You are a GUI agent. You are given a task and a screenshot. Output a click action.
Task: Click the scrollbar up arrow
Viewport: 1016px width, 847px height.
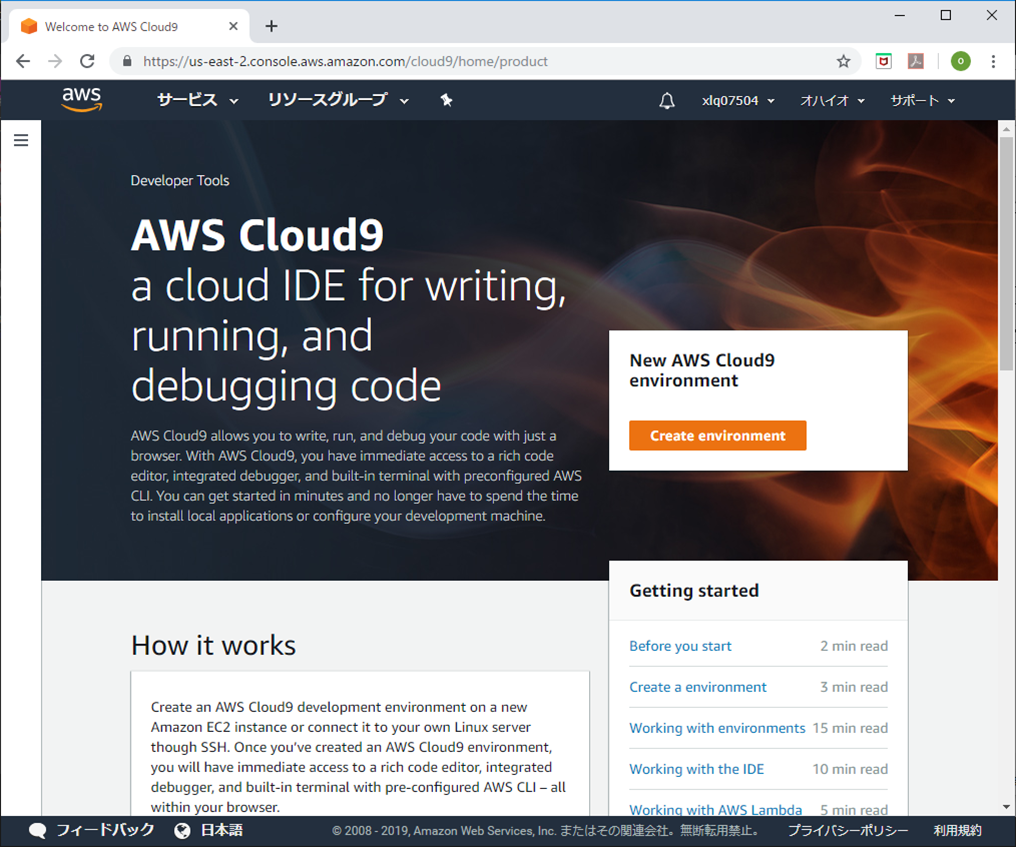coord(1006,129)
